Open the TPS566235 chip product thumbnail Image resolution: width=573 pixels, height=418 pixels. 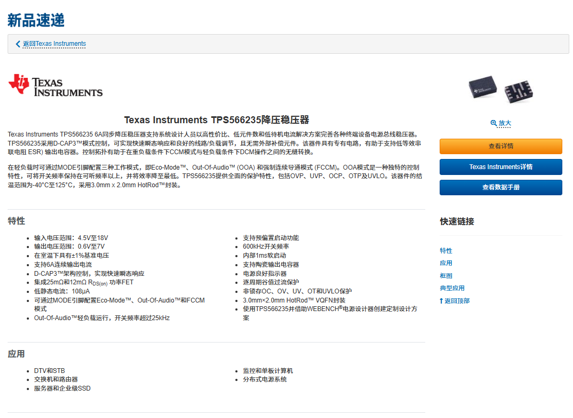(x=501, y=90)
